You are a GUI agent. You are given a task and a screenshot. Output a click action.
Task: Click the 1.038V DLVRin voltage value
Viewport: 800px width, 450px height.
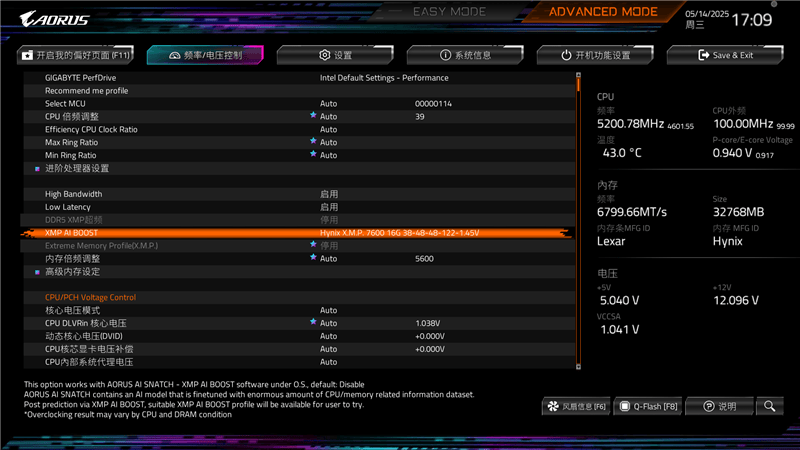tap(428, 323)
